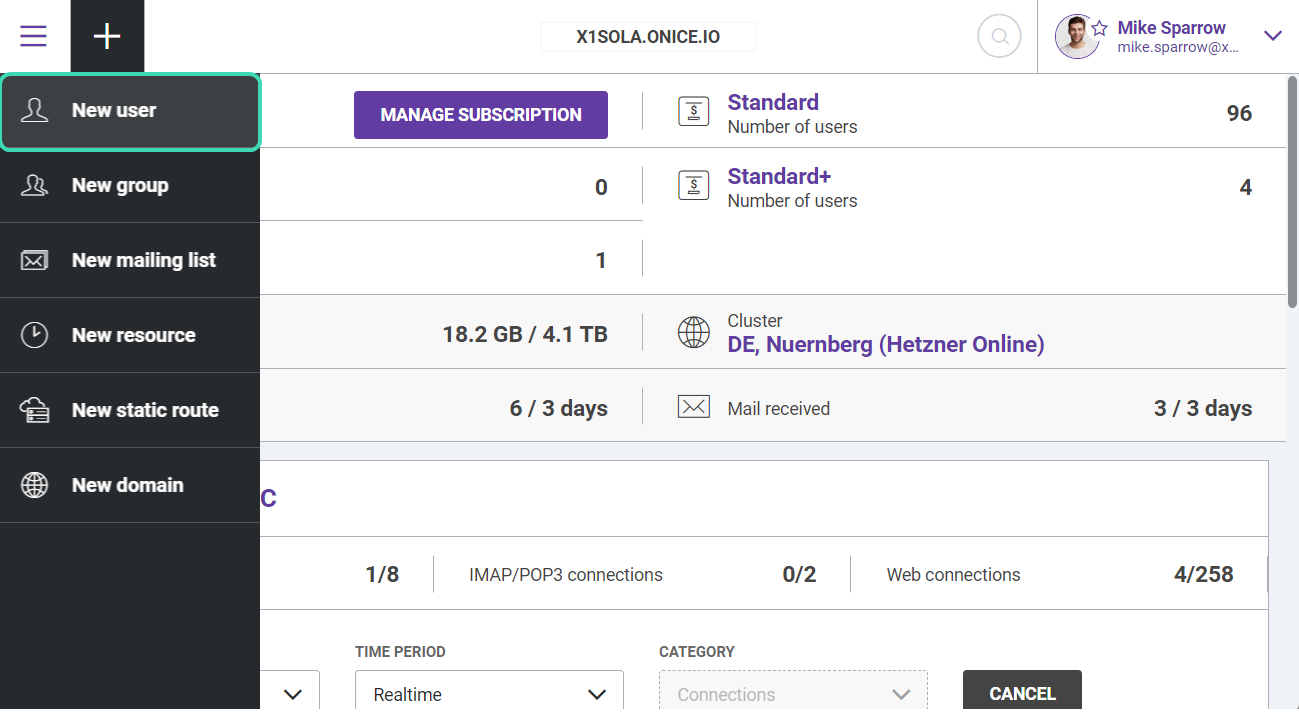
Task: Click the Cancel button
Action: 1021,693
